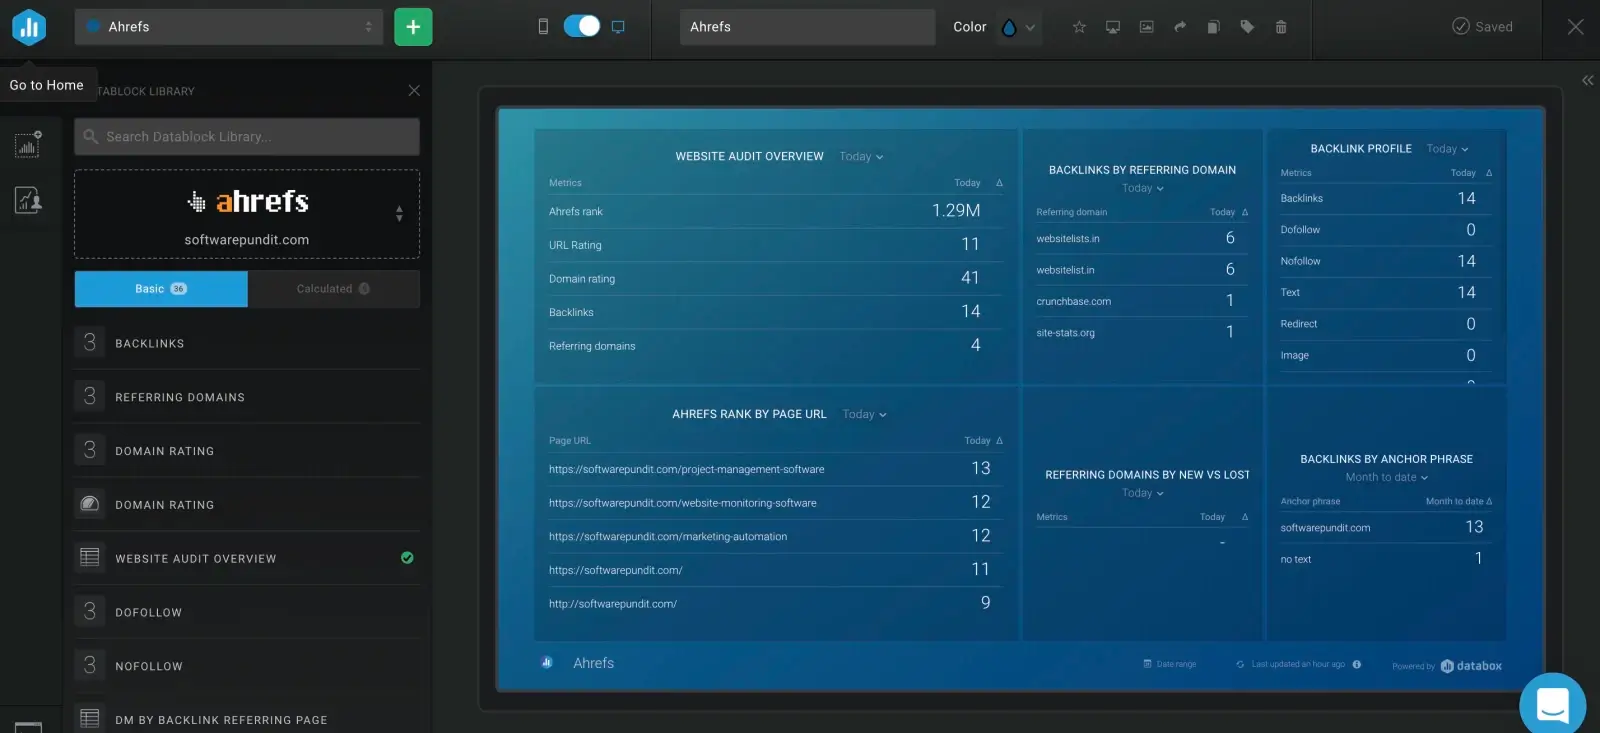The width and height of the screenshot is (1600, 733).
Task: Click WEBSITE AUDIT OVERVIEW widget title
Action: 749,157
